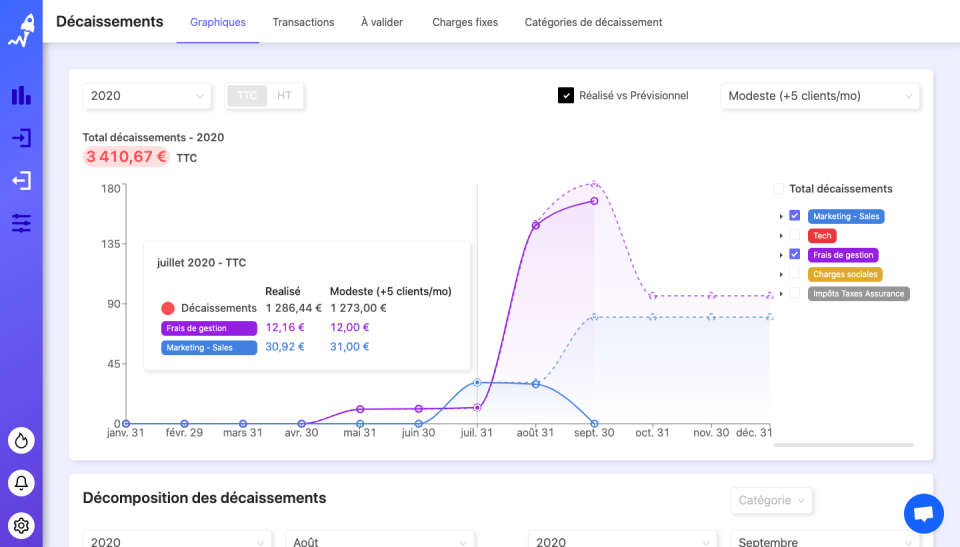Click the outgoing arrow sidebar icon
This screenshot has width=960, height=547.
(x=21, y=180)
